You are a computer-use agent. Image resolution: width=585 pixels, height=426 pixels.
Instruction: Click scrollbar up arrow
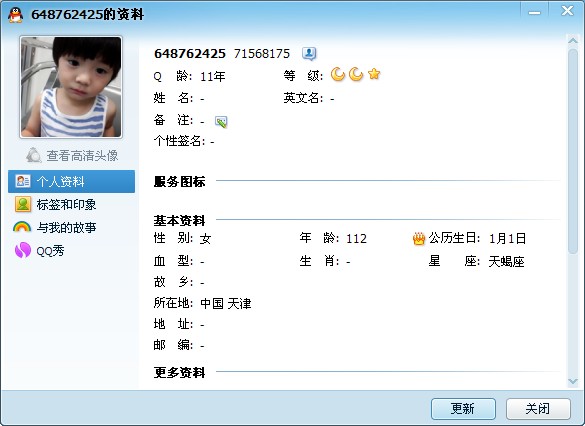point(573,41)
